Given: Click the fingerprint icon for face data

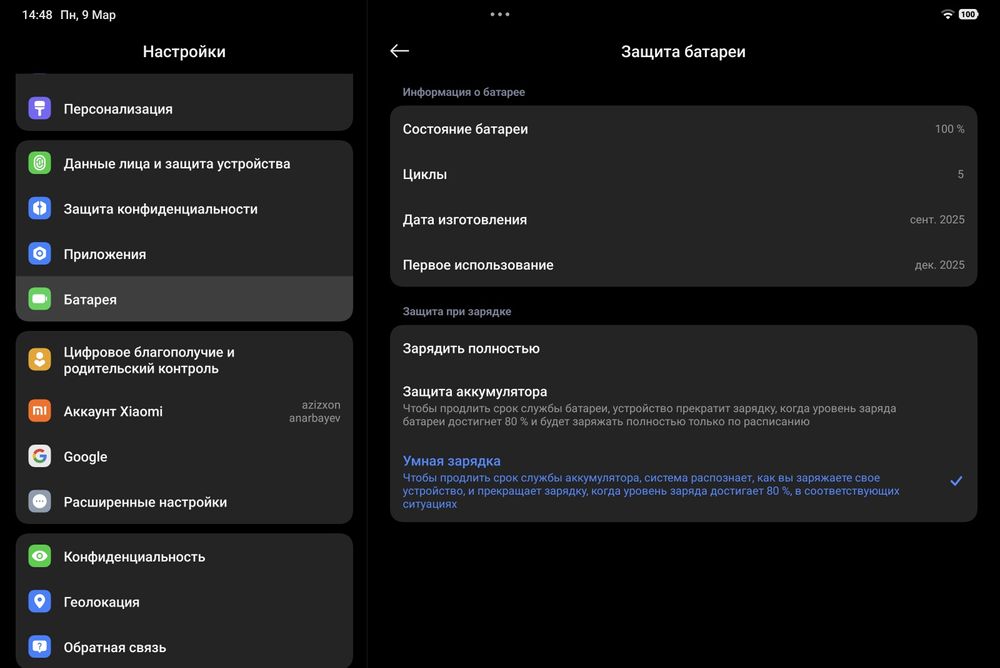Looking at the screenshot, I should coord(40,163).
